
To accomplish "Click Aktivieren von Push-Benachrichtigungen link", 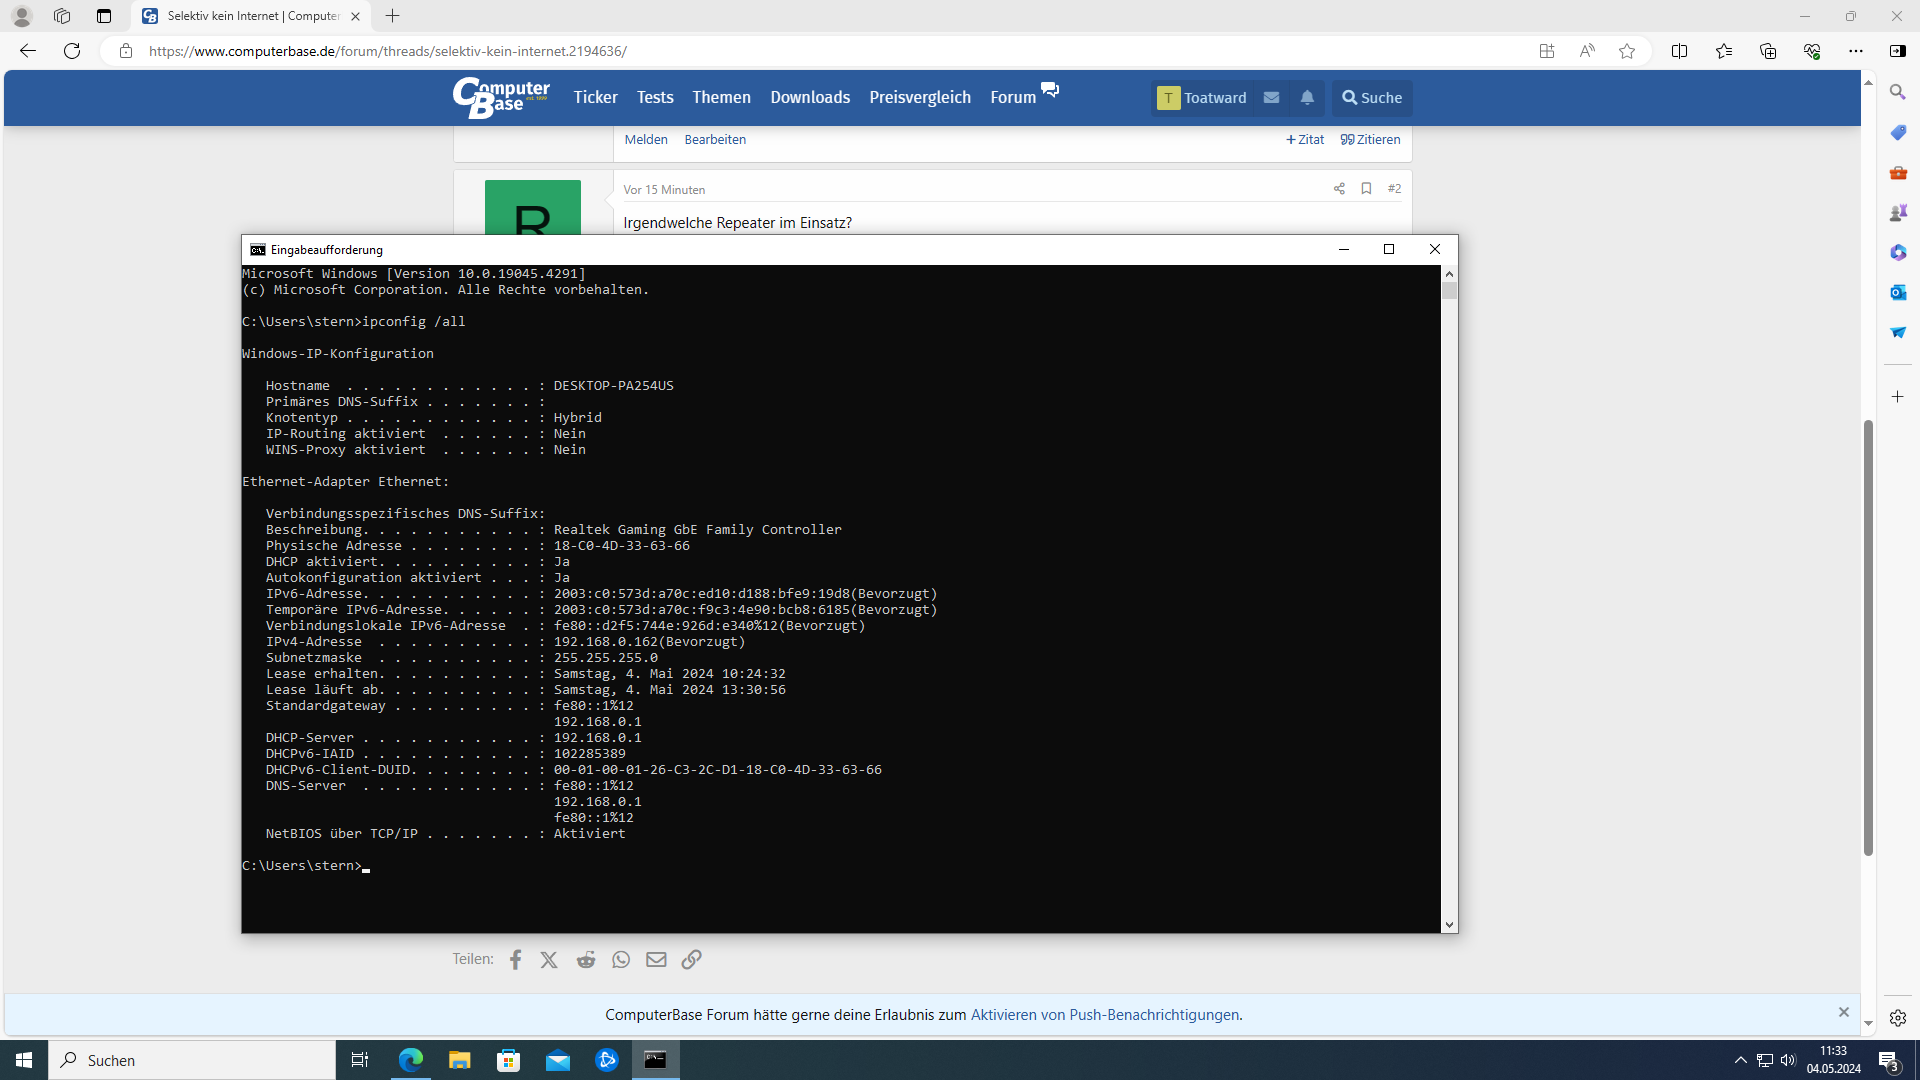I will click(x=1104, y=1015).
